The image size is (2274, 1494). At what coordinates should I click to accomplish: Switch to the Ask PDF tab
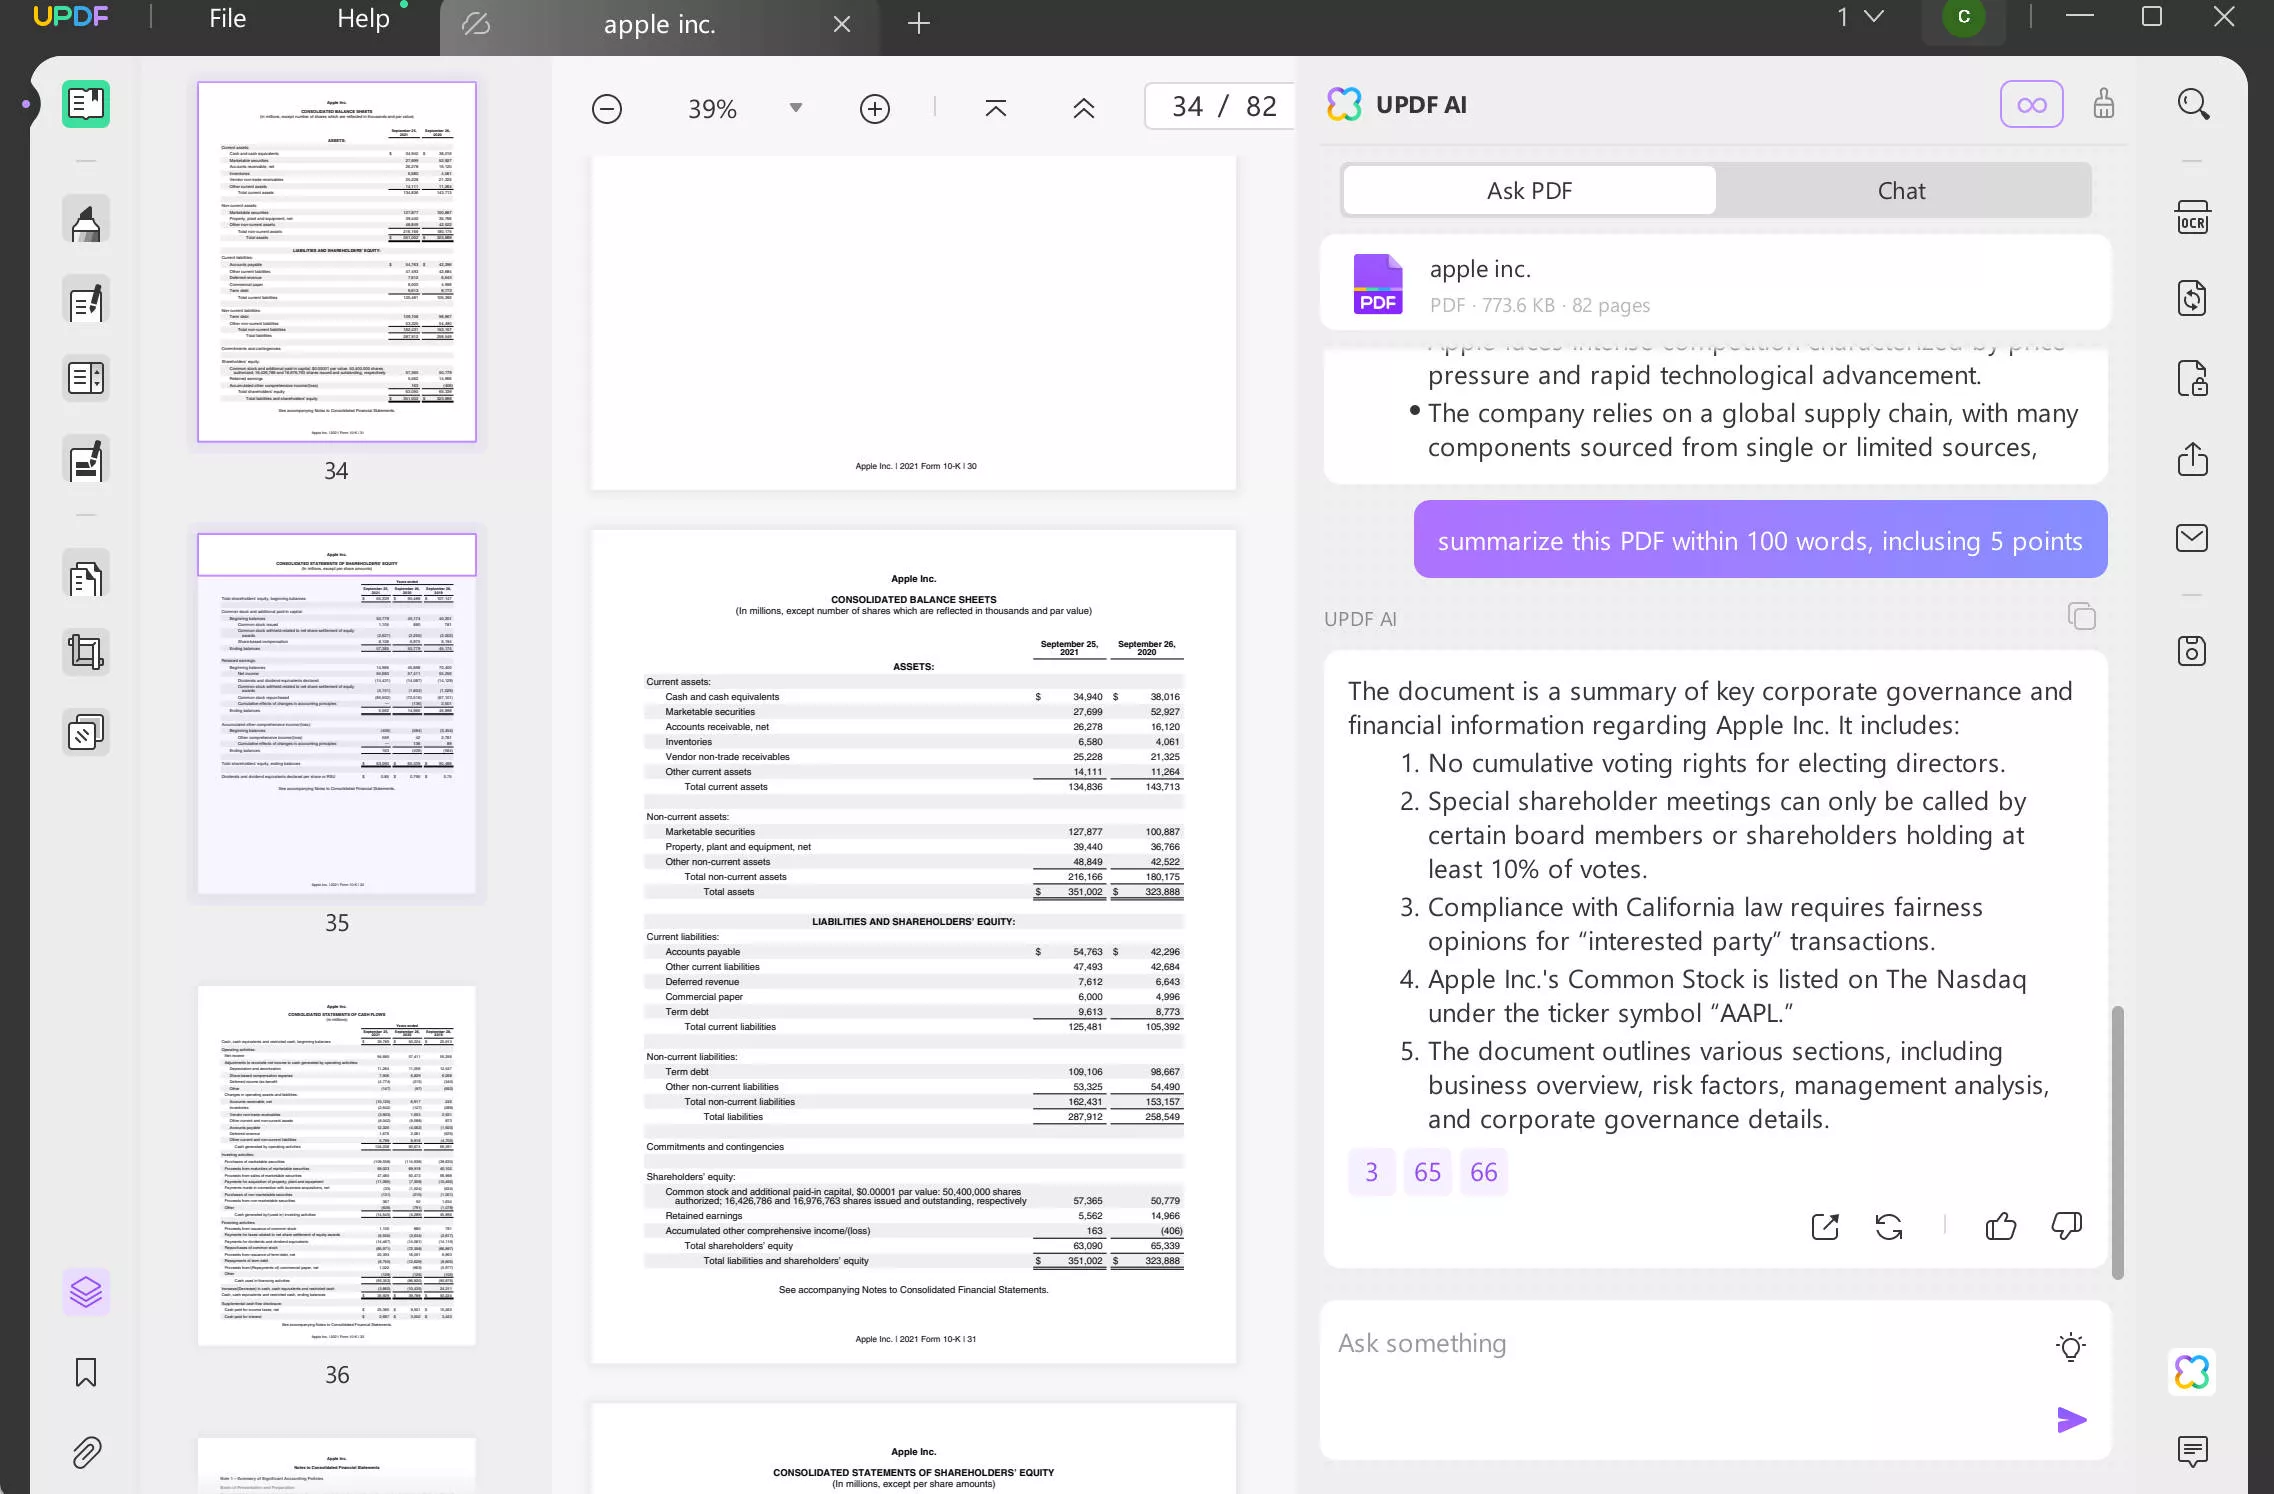[1529, 190]
